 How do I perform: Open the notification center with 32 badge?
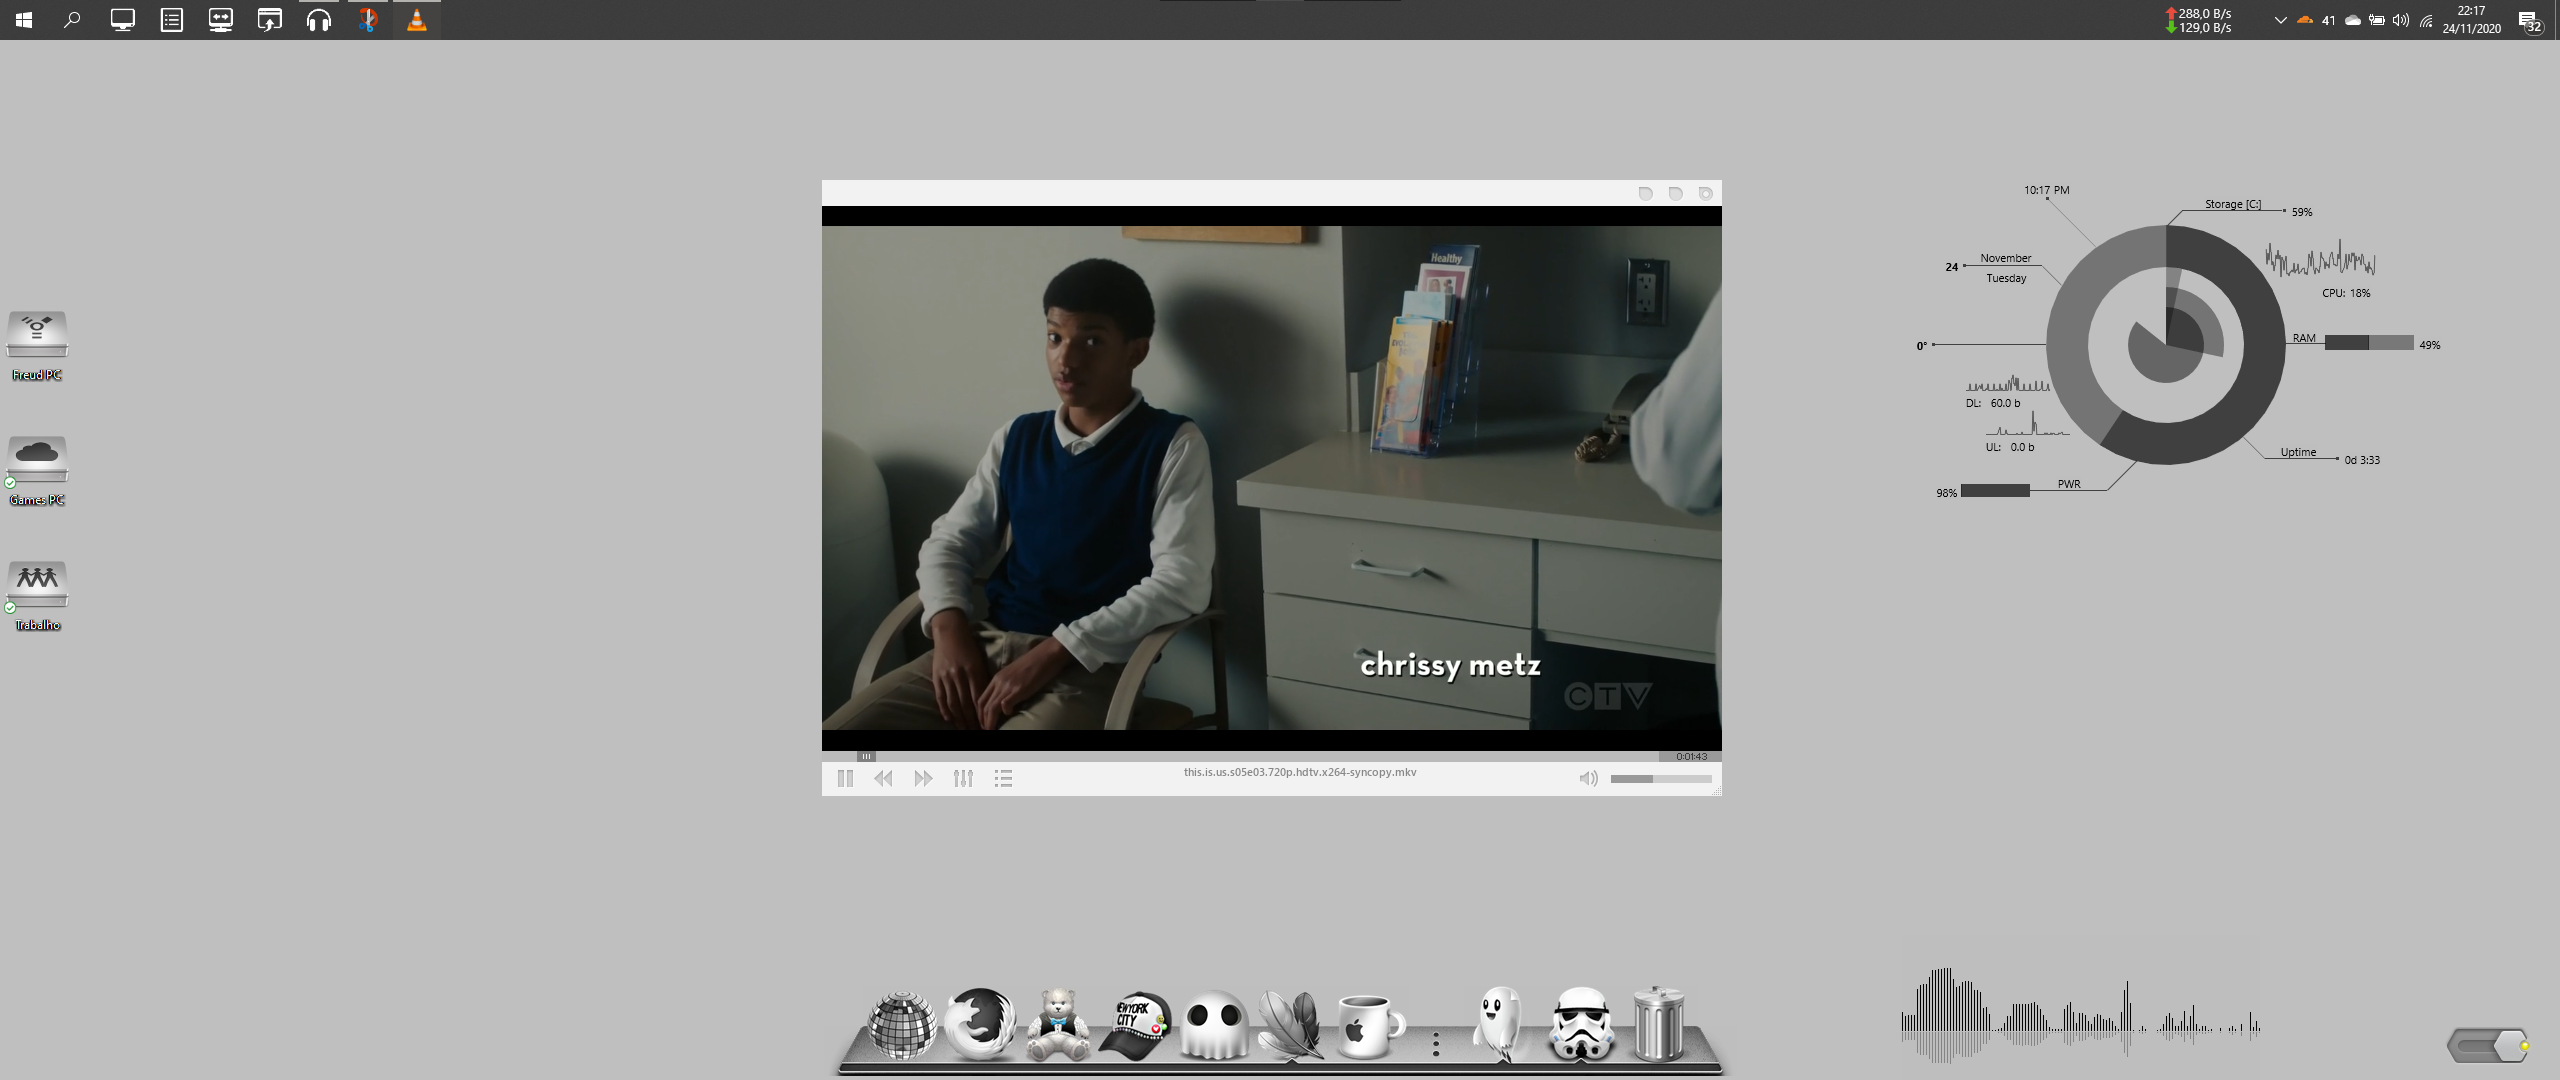point(2529,21)
